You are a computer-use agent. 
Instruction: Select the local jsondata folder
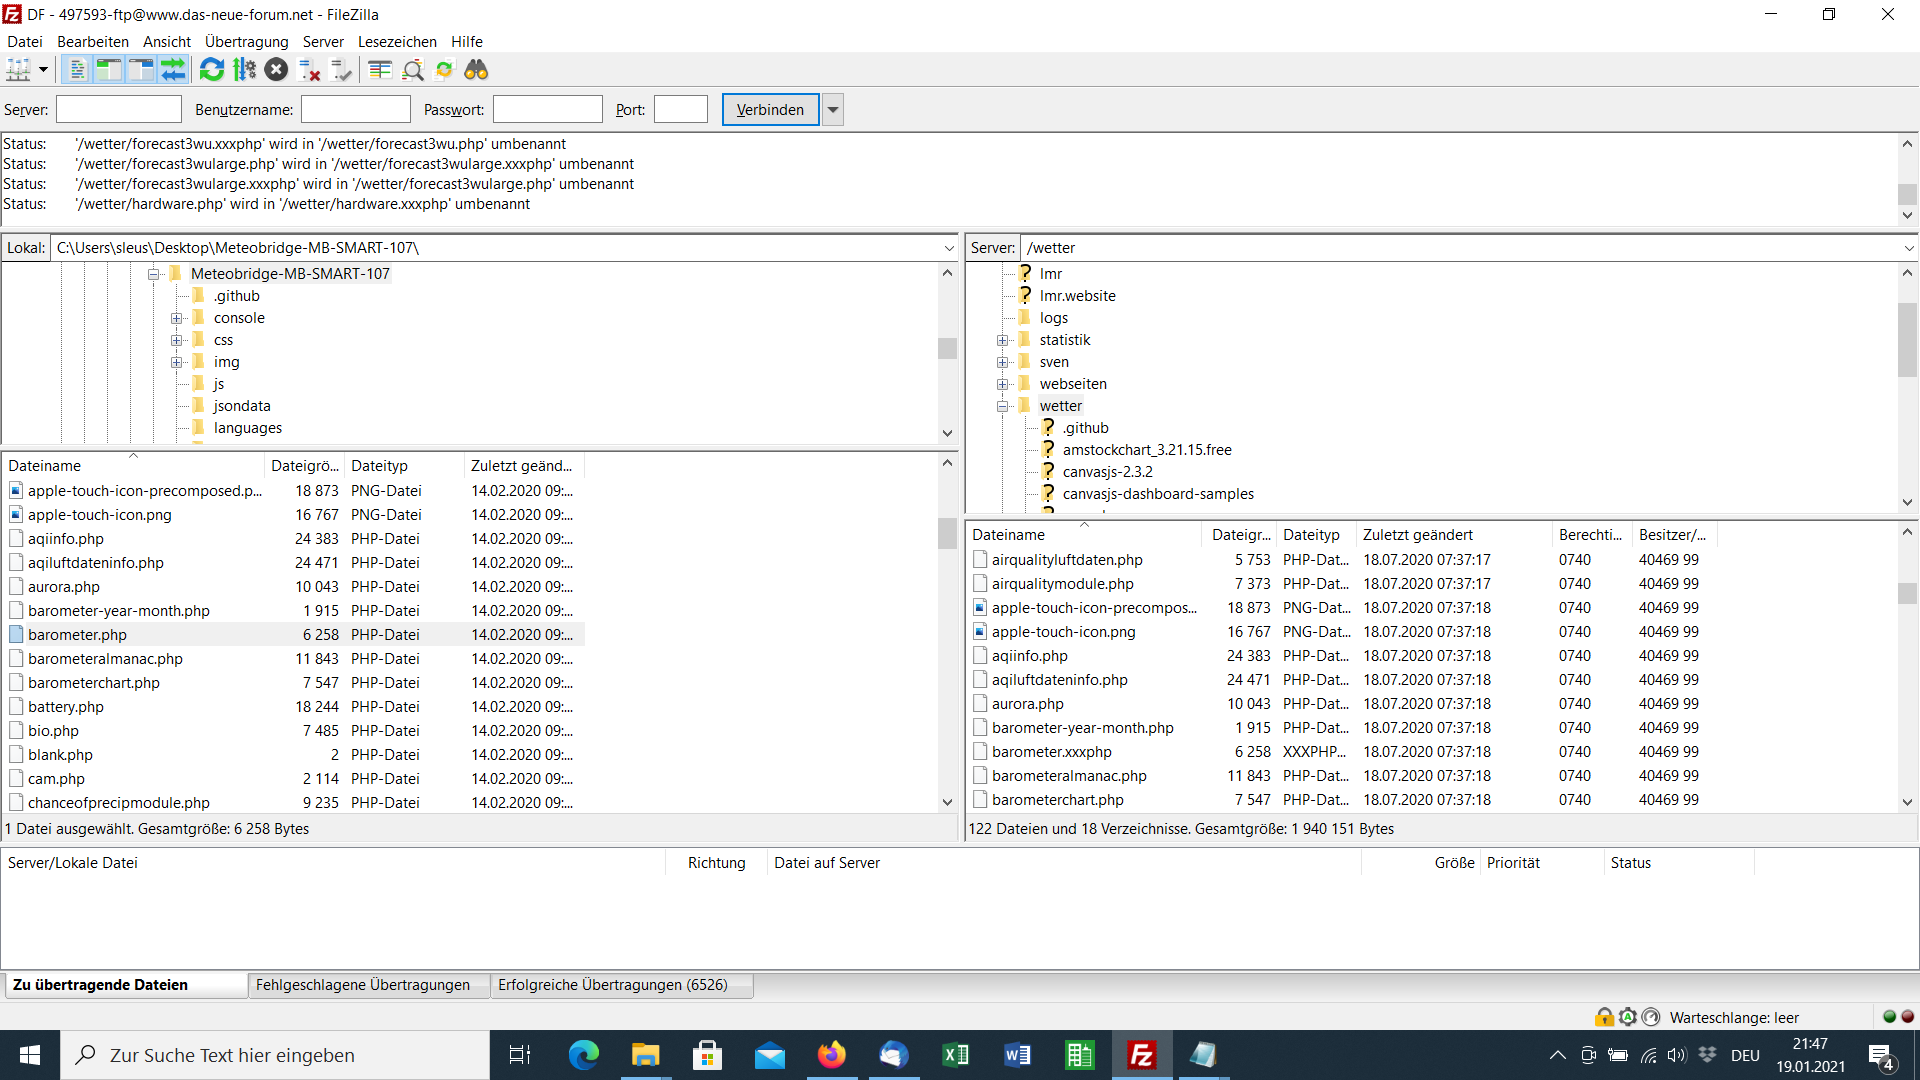coord(242,406)
